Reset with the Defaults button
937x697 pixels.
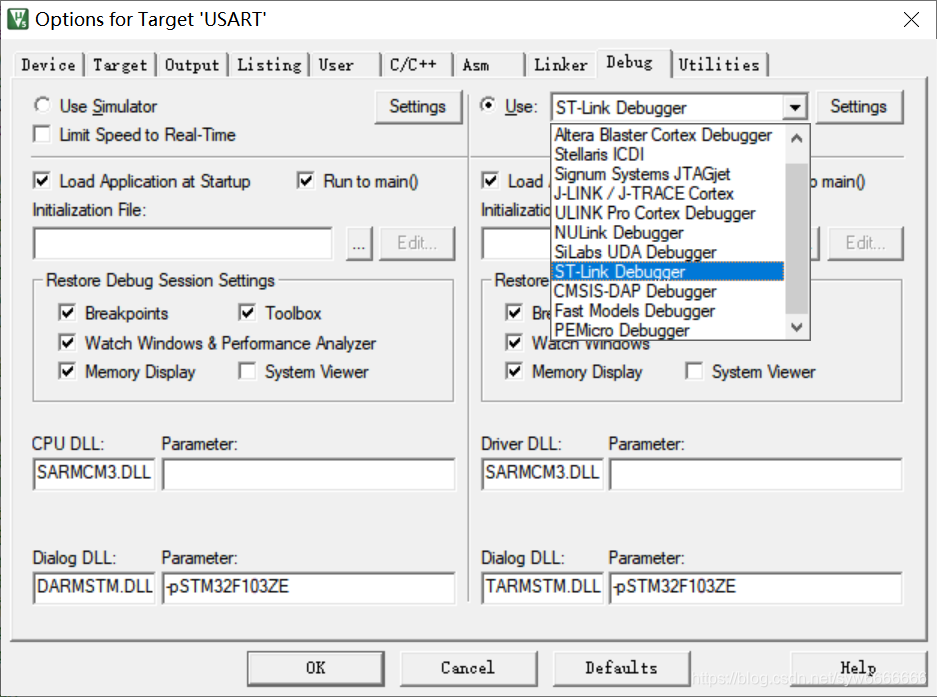(621, 668)
